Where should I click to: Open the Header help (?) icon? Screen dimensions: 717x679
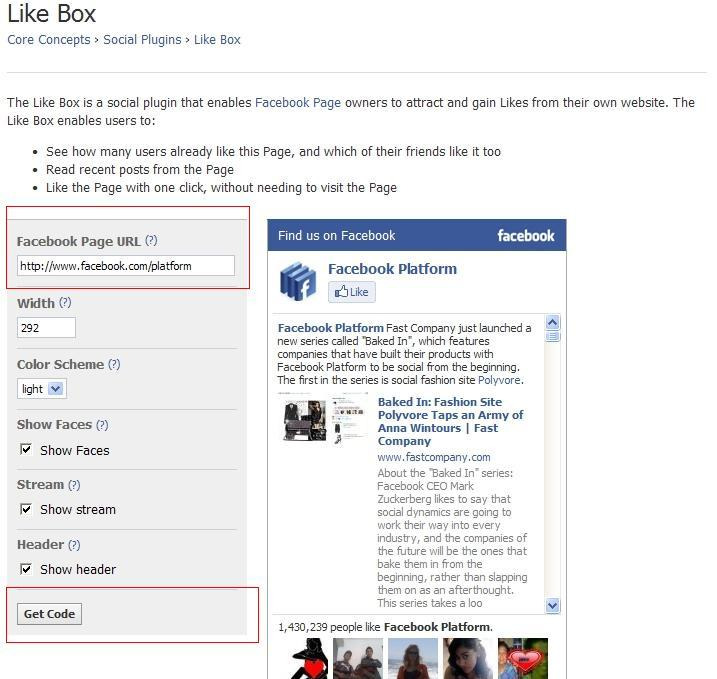pos(74,545)
